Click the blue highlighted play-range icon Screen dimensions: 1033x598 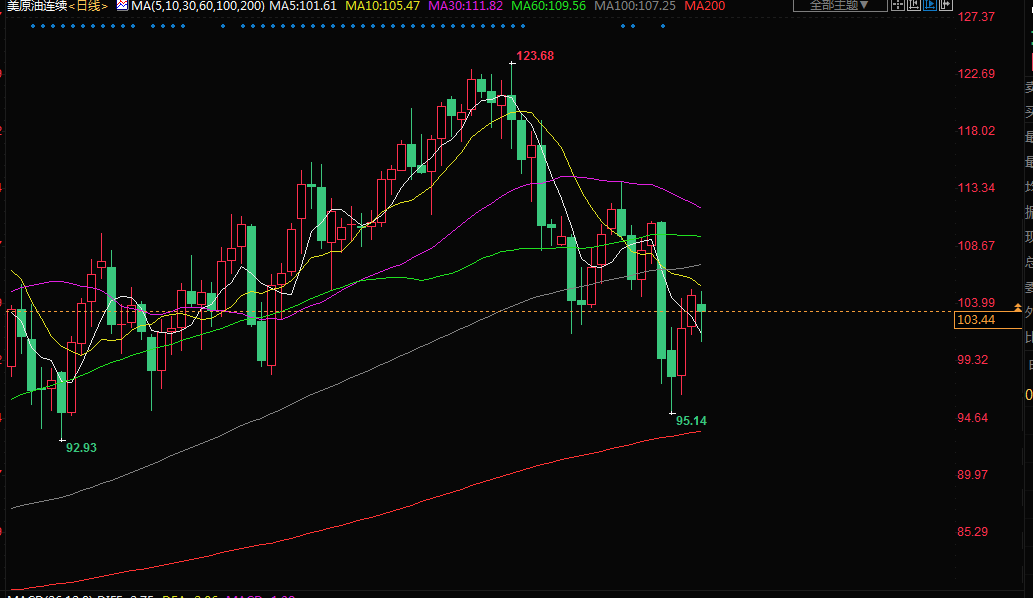[930, 5]
